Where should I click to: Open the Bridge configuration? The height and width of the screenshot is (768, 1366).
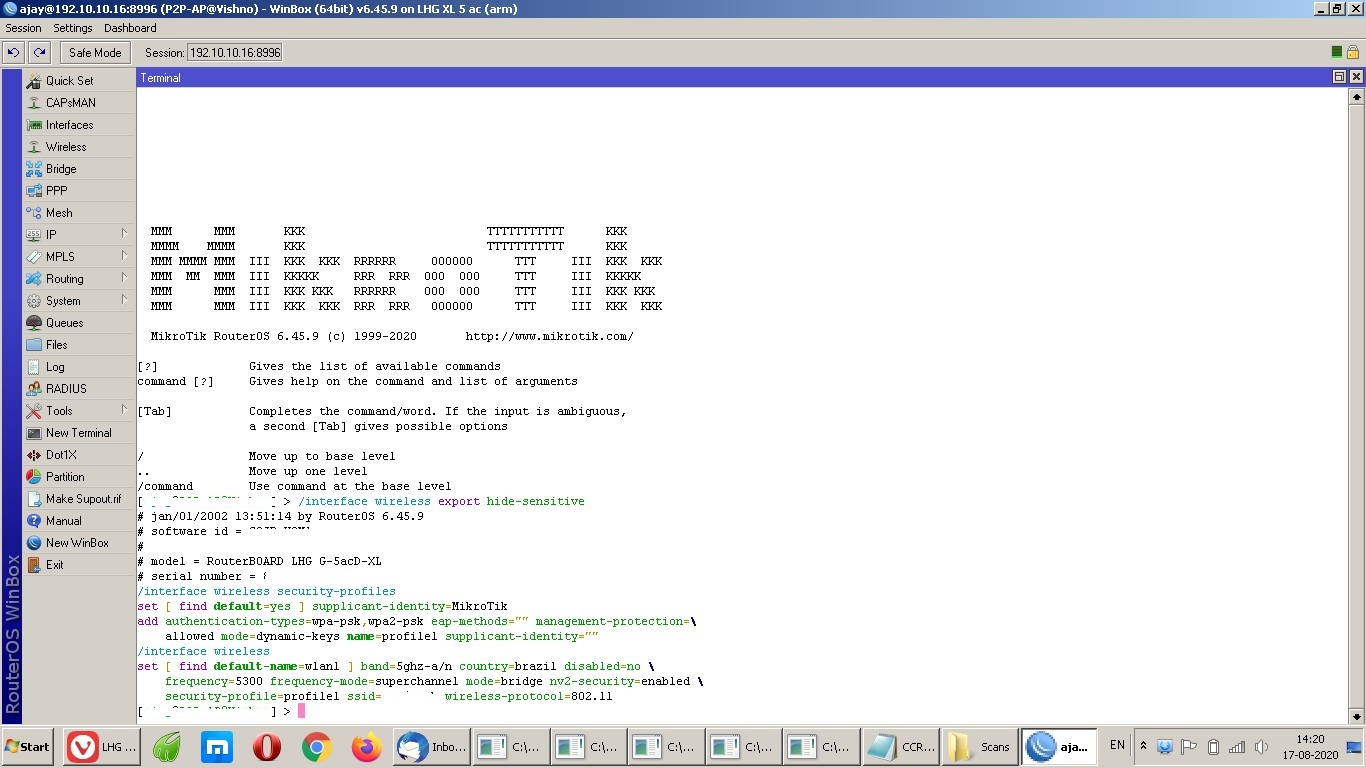[61, 169]
